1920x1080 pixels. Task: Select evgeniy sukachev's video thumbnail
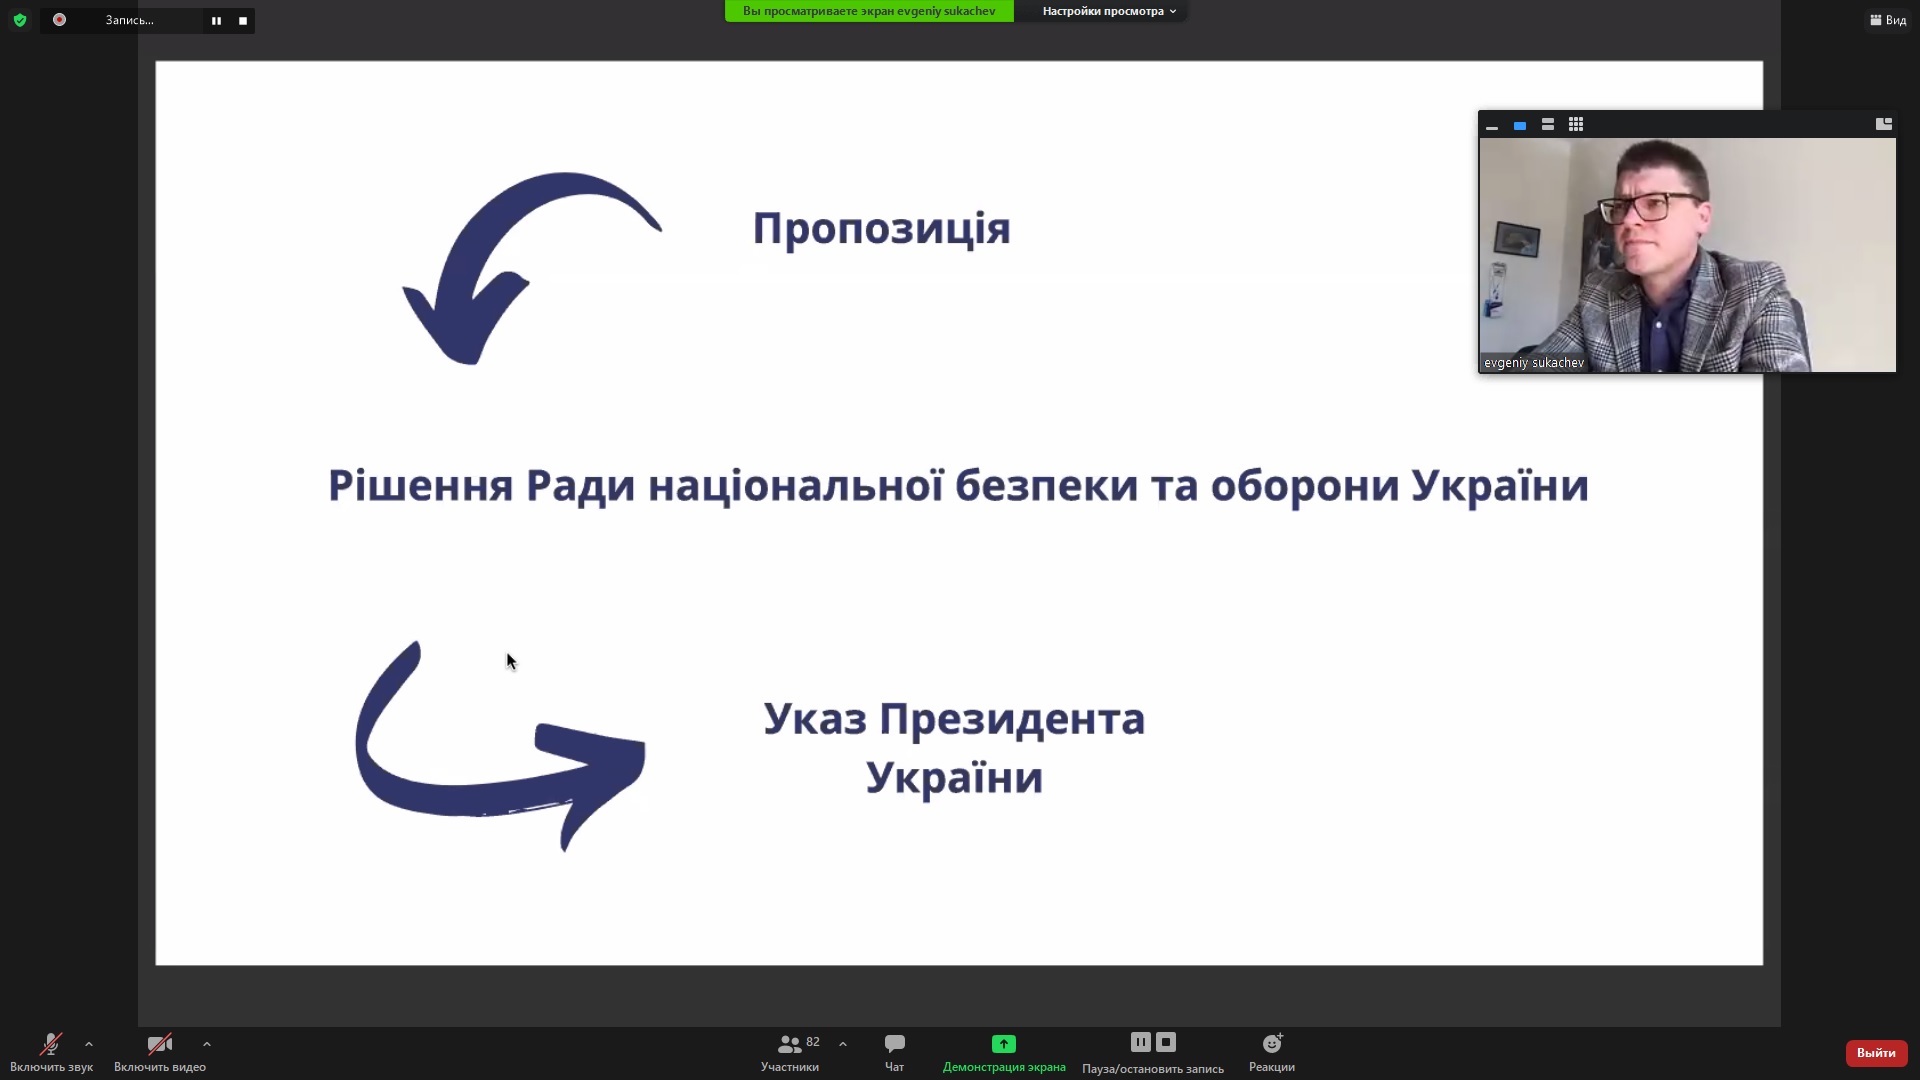tap(1687, 255)
